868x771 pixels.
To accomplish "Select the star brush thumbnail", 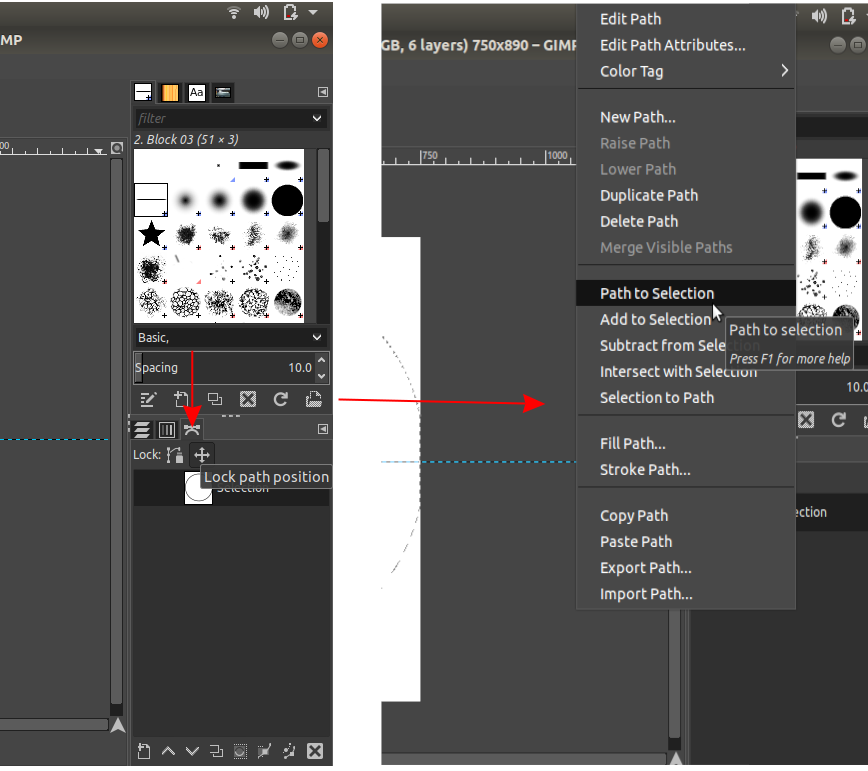I will [x=151, y=234].
